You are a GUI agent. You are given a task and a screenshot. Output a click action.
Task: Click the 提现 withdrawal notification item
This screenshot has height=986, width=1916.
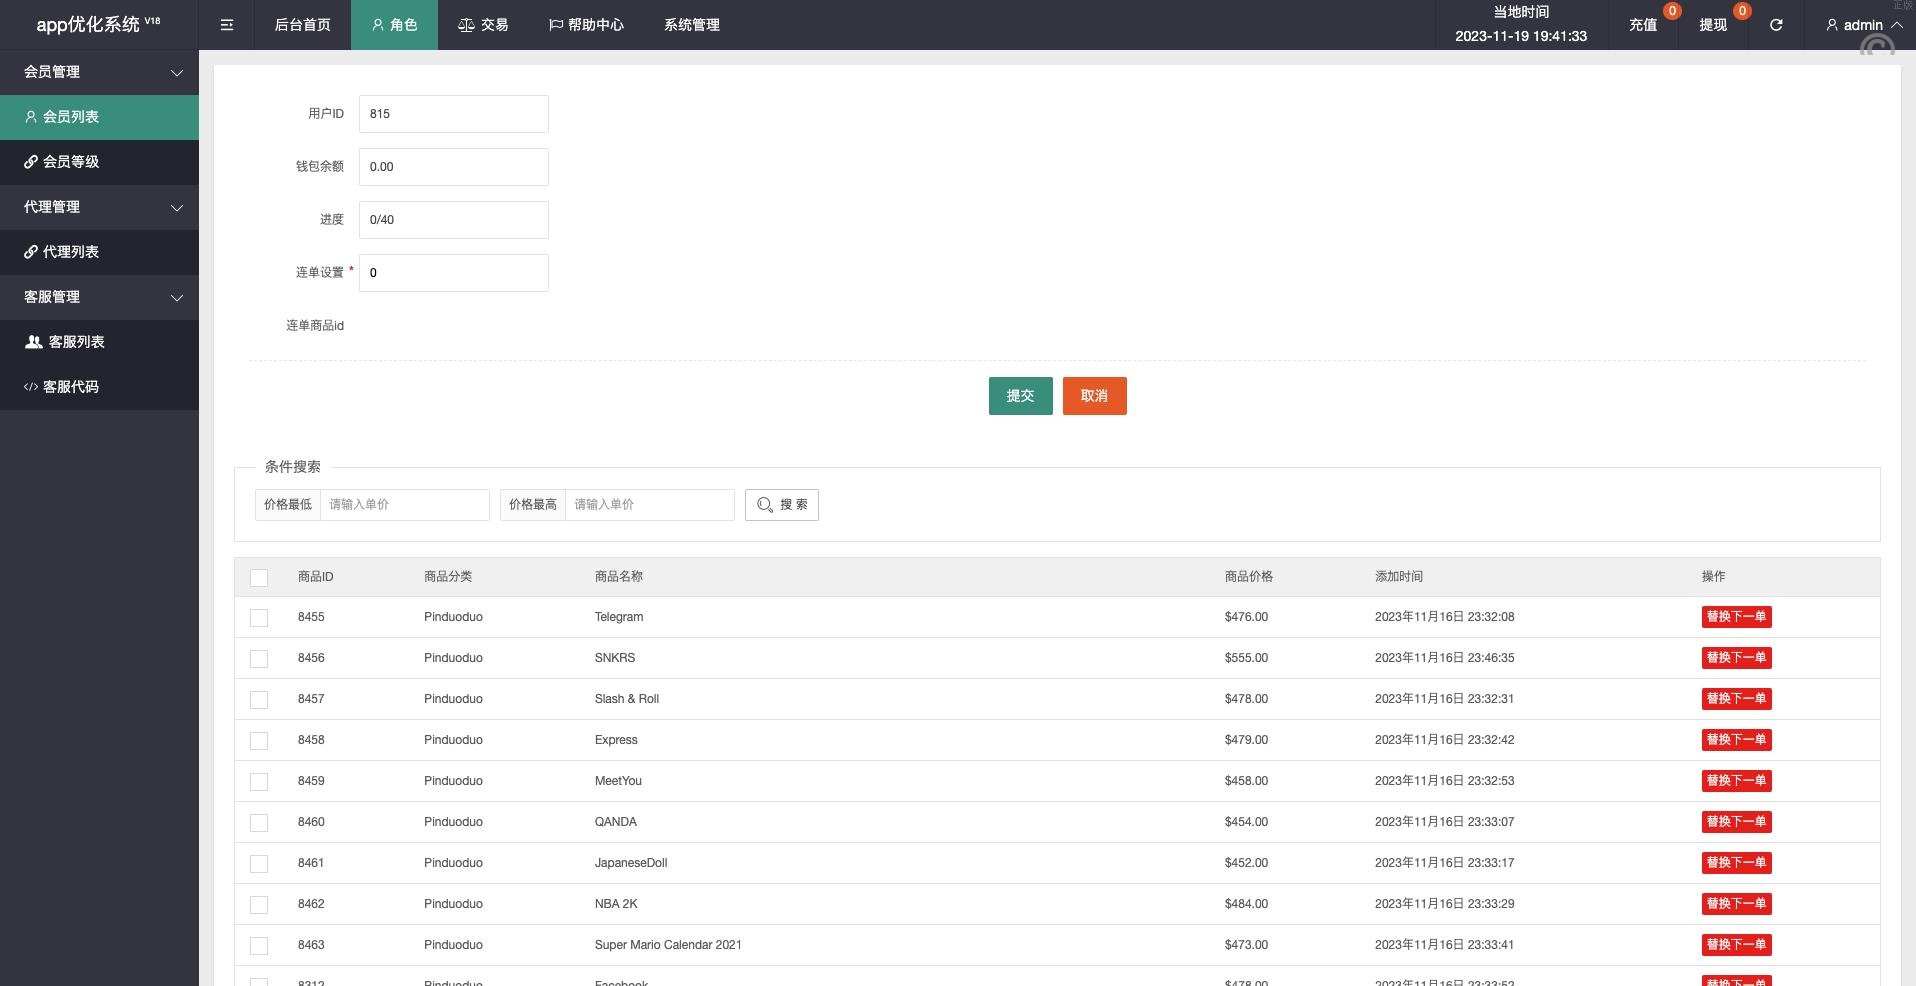pyautogui.click(x=1712, y=25)
